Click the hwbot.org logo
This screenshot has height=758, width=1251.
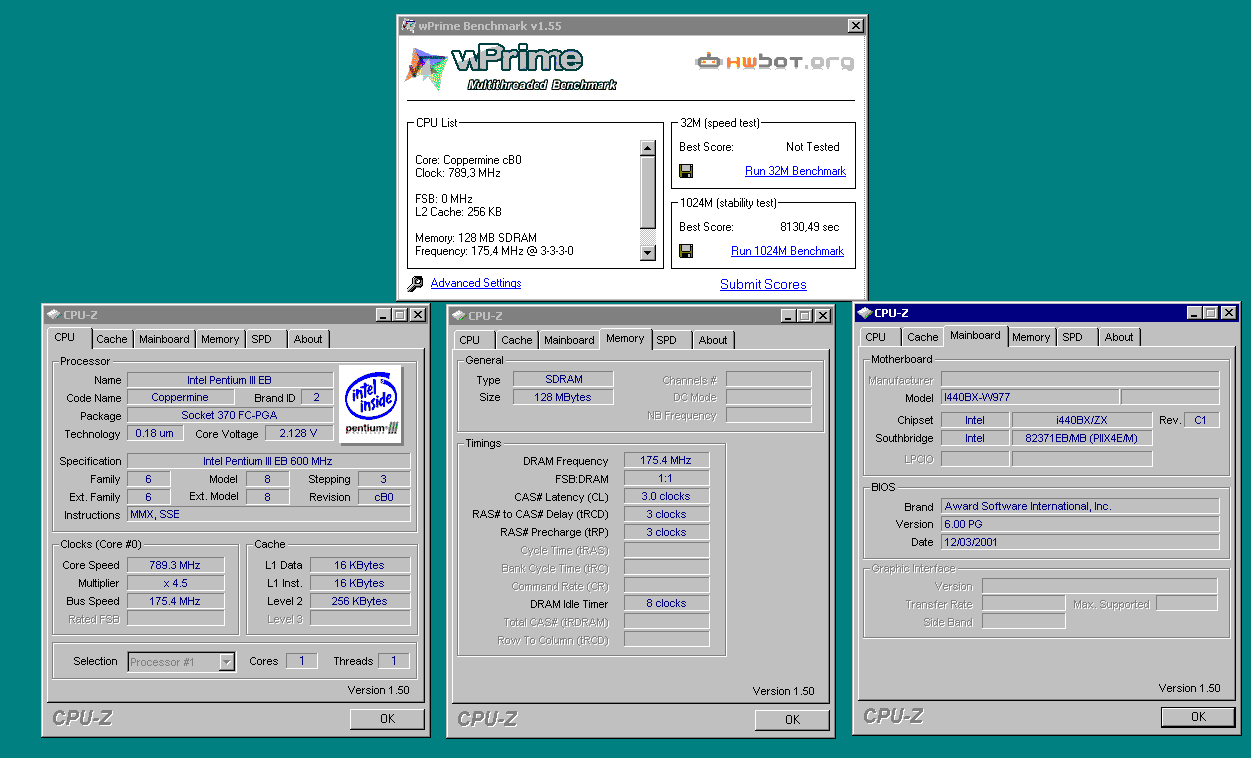pyautogui.click(x=775, y=62)
